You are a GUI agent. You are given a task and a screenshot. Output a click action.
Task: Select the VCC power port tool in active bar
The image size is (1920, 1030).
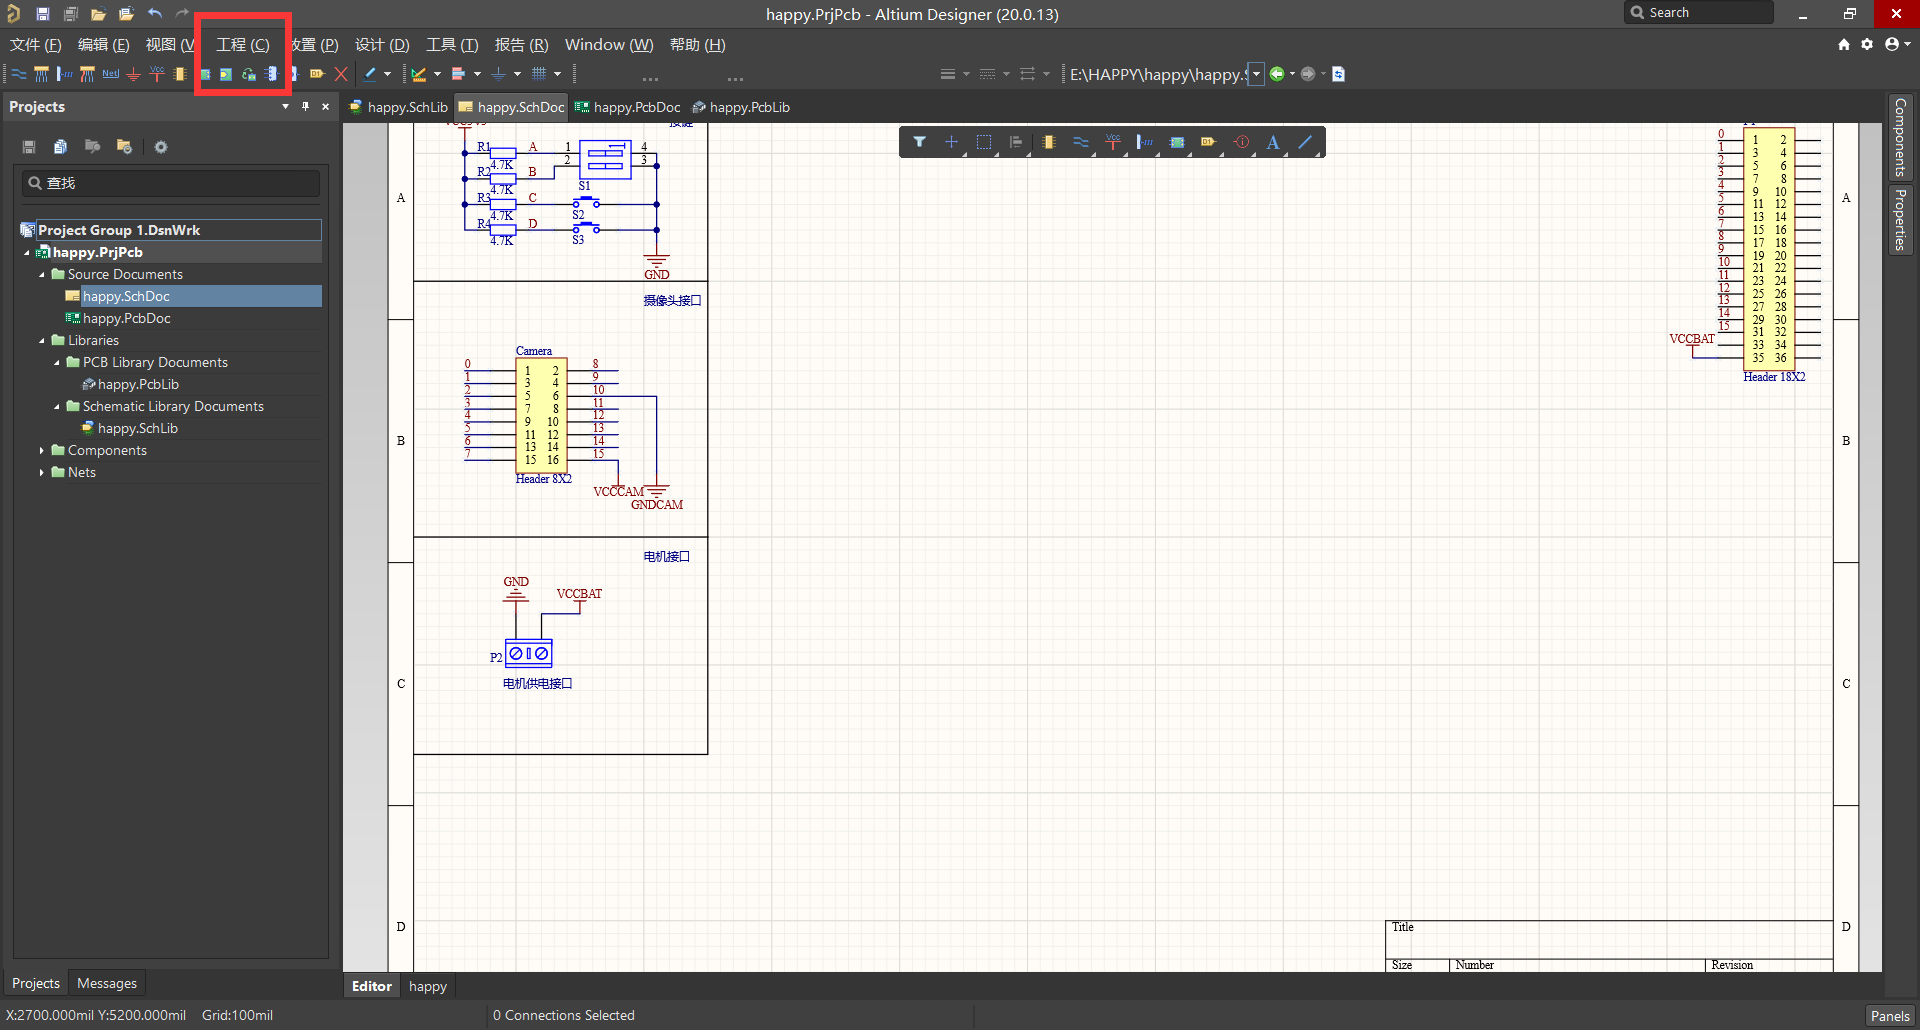pos(1112,142)
